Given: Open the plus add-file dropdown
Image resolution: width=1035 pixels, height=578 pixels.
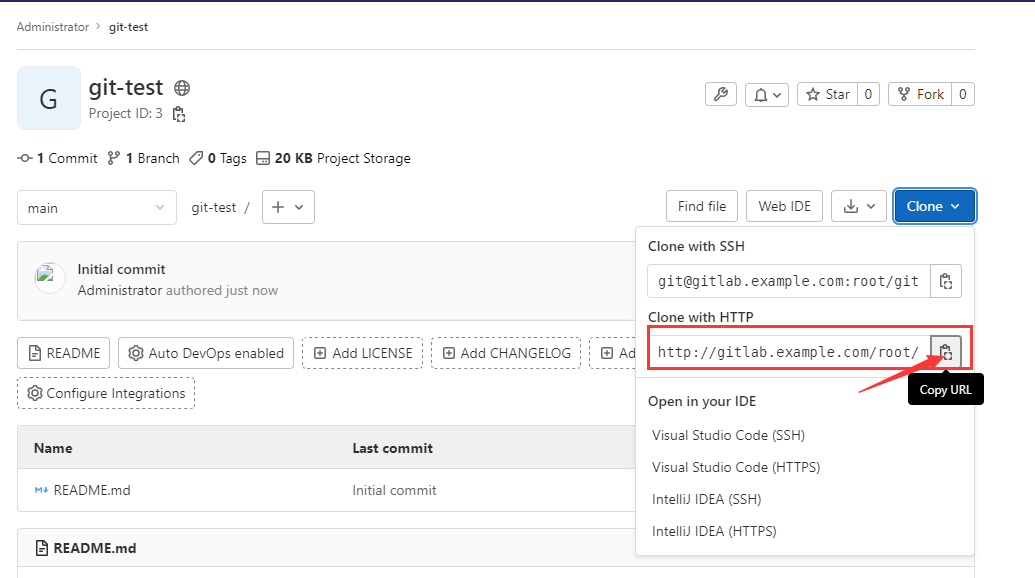Looking at the screenshot, I should 288,207.
